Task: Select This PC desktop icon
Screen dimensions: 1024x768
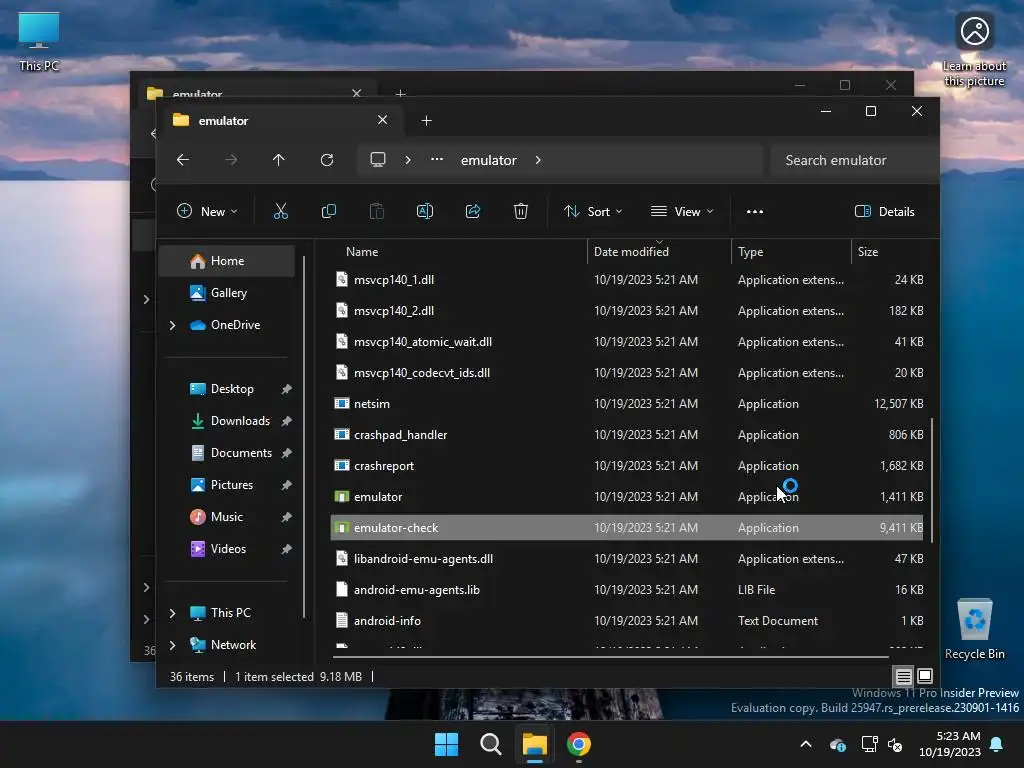Action: click(39, 42)
